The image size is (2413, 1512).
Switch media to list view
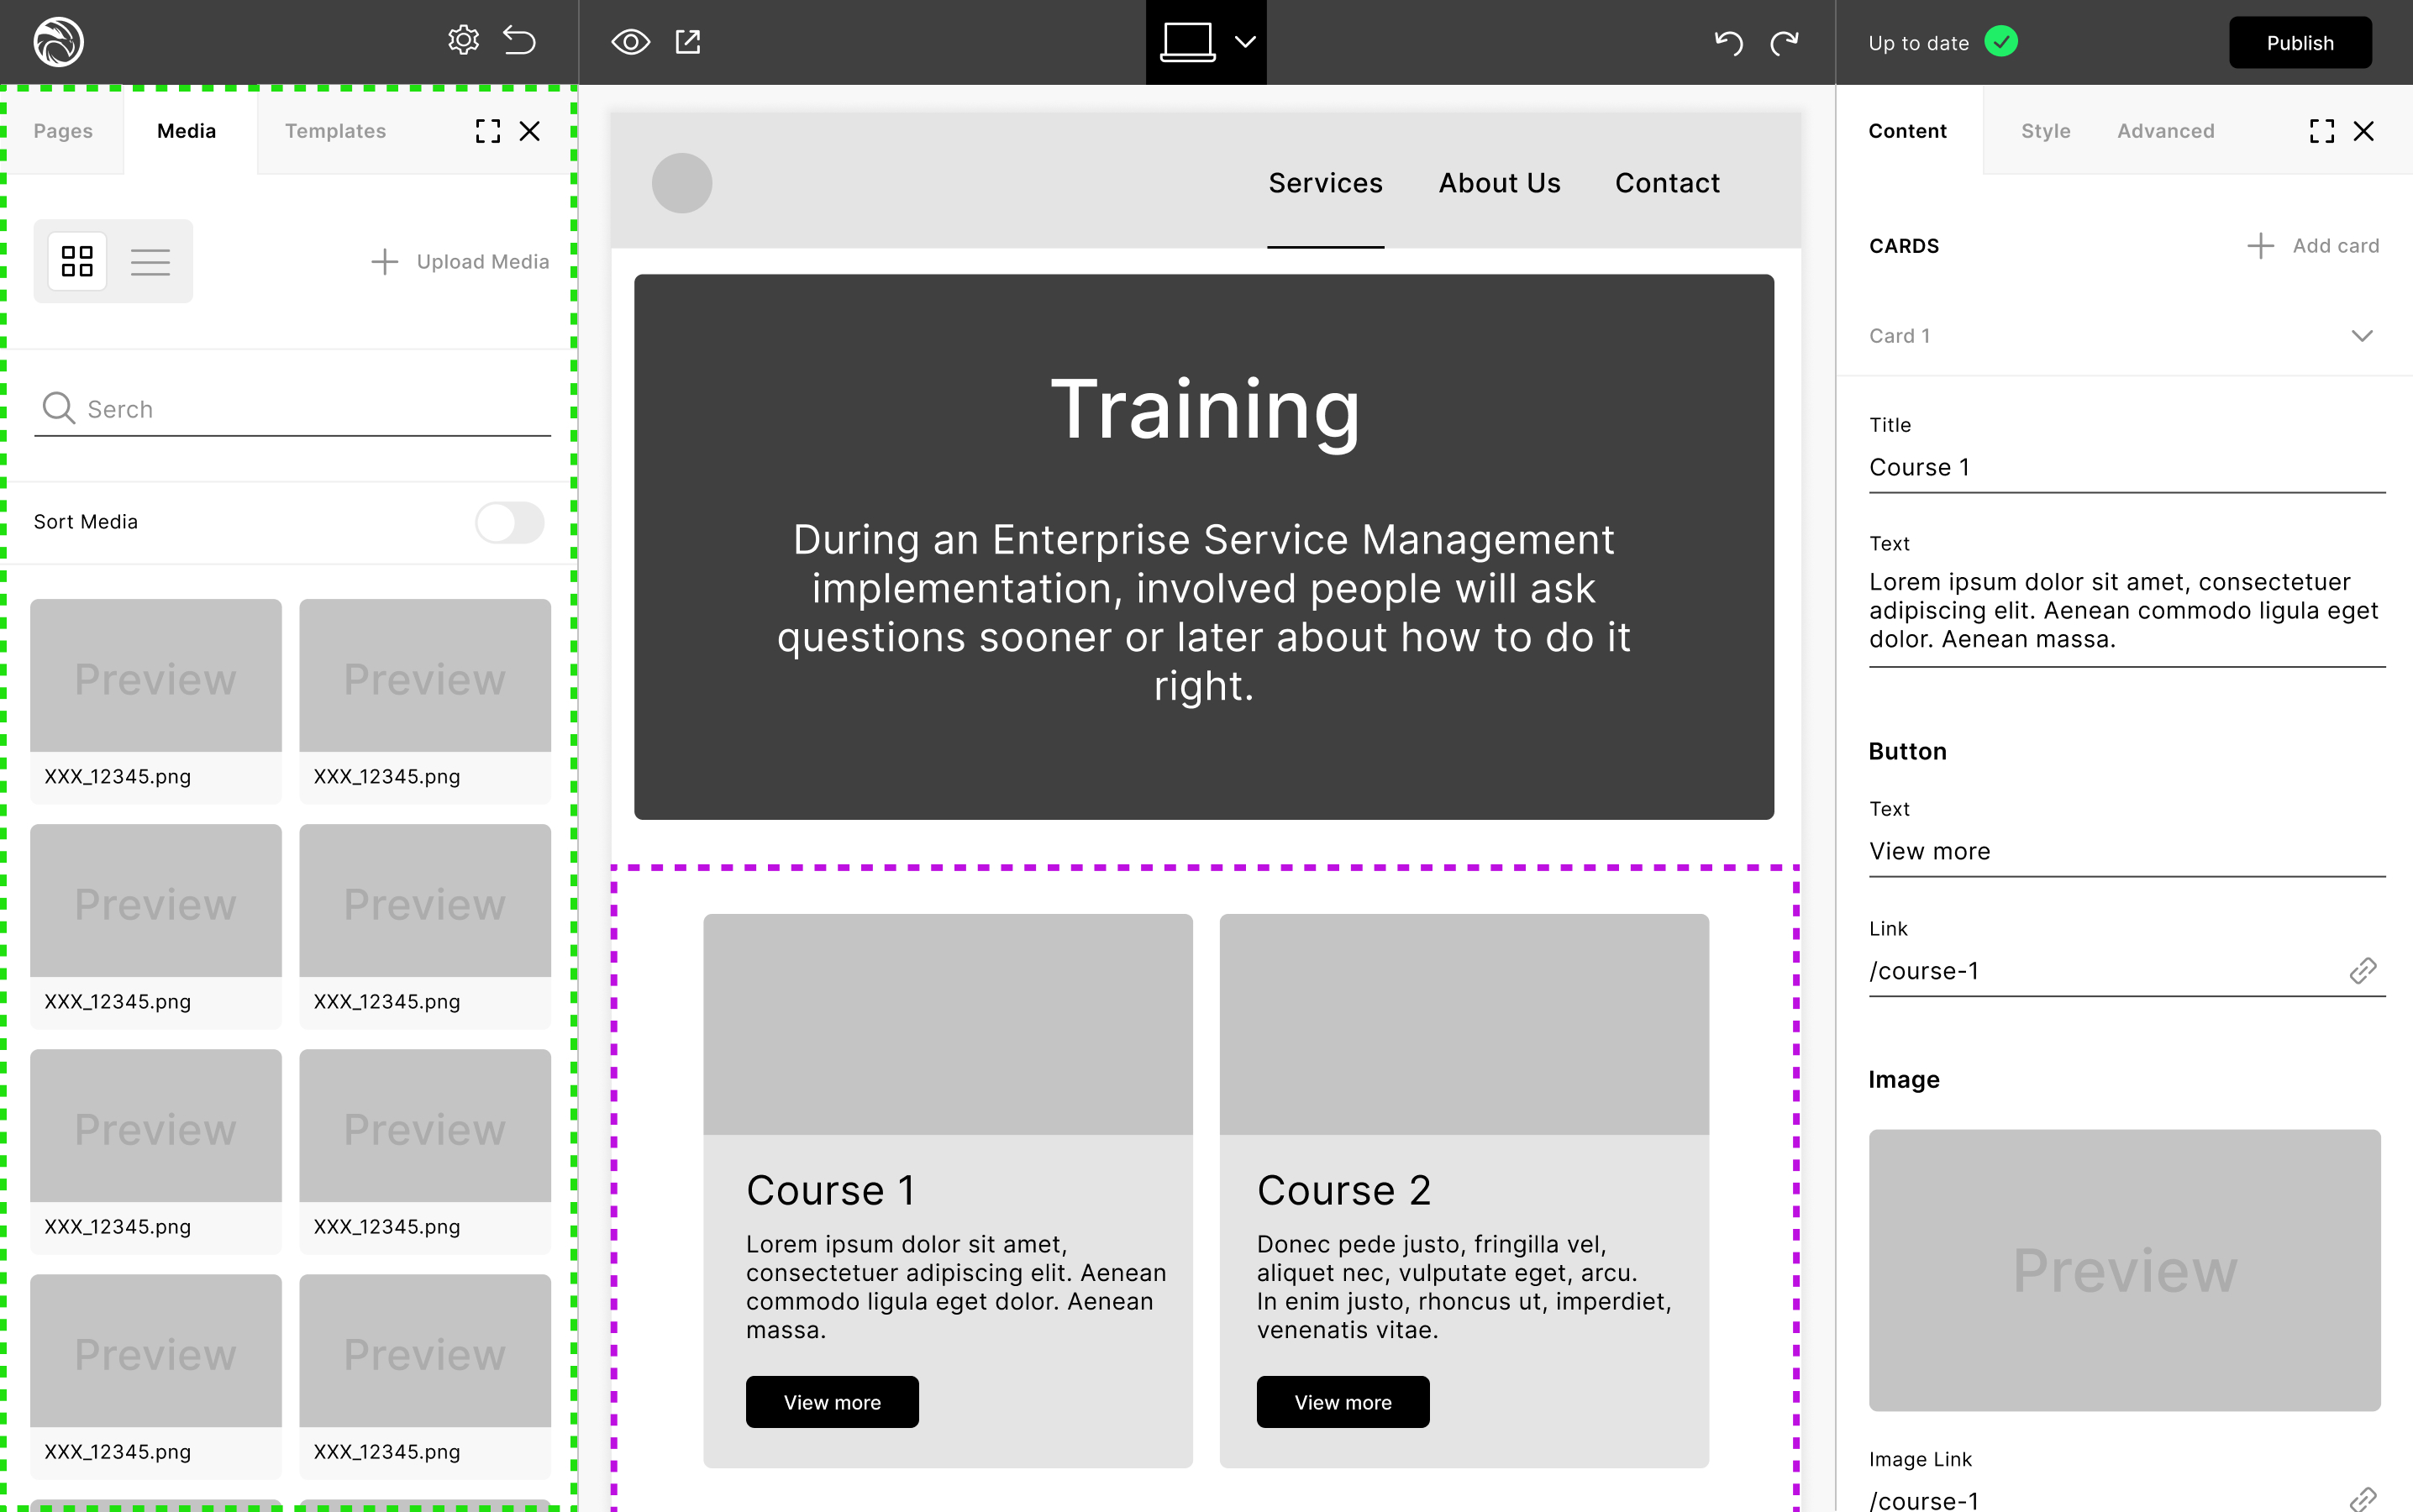click(150, 262)
